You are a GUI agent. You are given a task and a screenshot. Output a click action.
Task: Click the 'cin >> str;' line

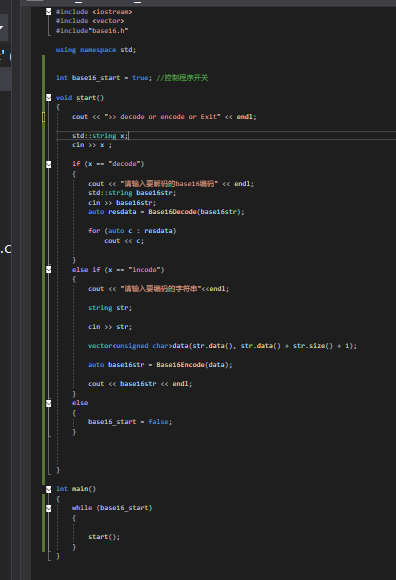point(110,327)
